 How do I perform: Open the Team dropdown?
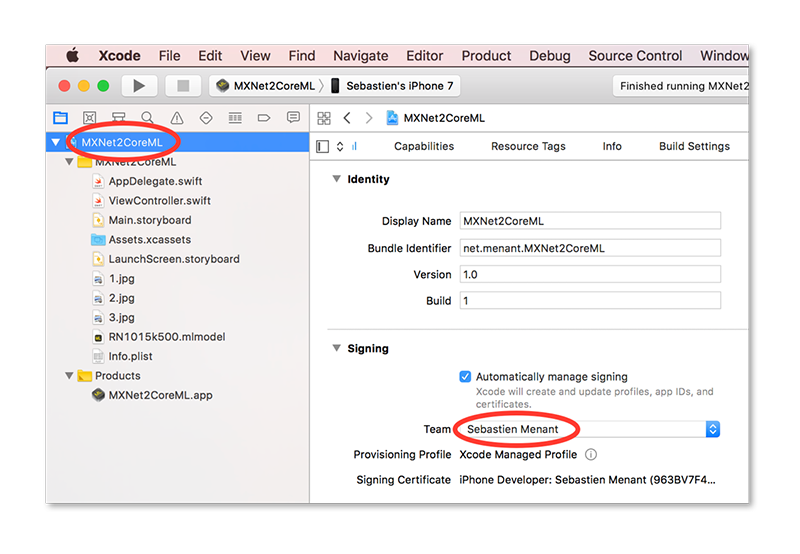pos(589,429)
